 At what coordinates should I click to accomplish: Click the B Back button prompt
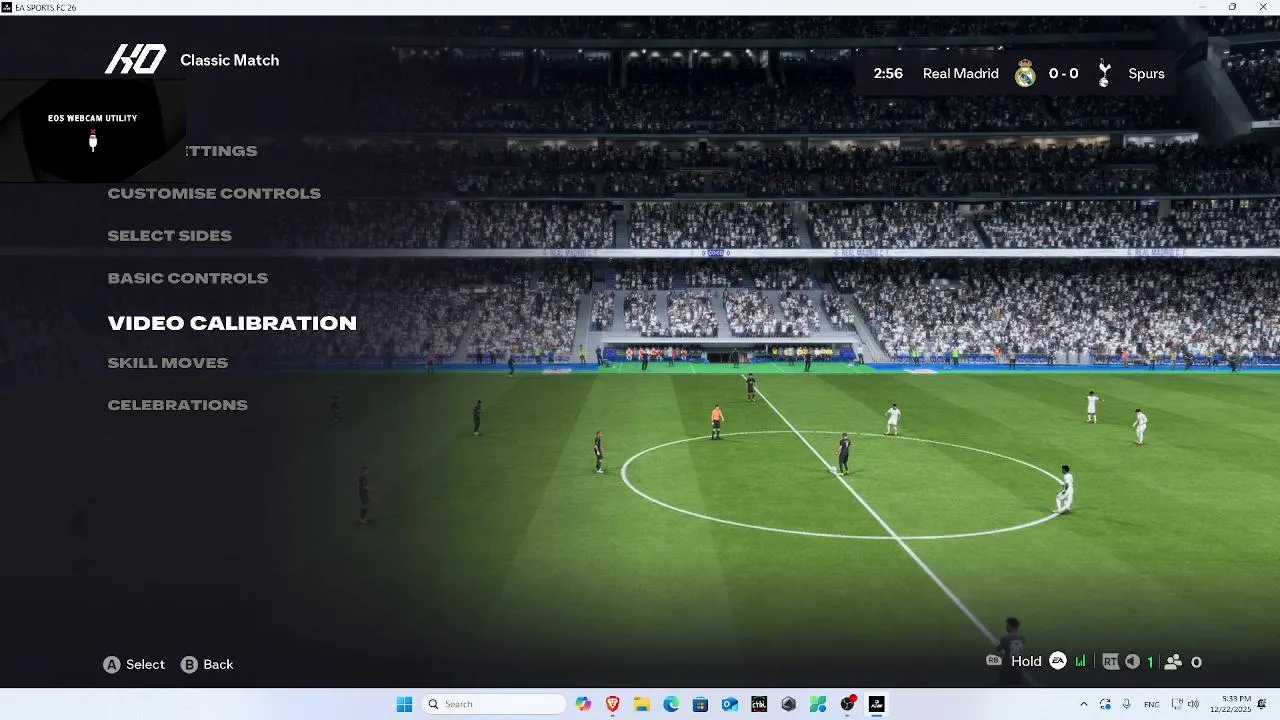coord(207,664)
